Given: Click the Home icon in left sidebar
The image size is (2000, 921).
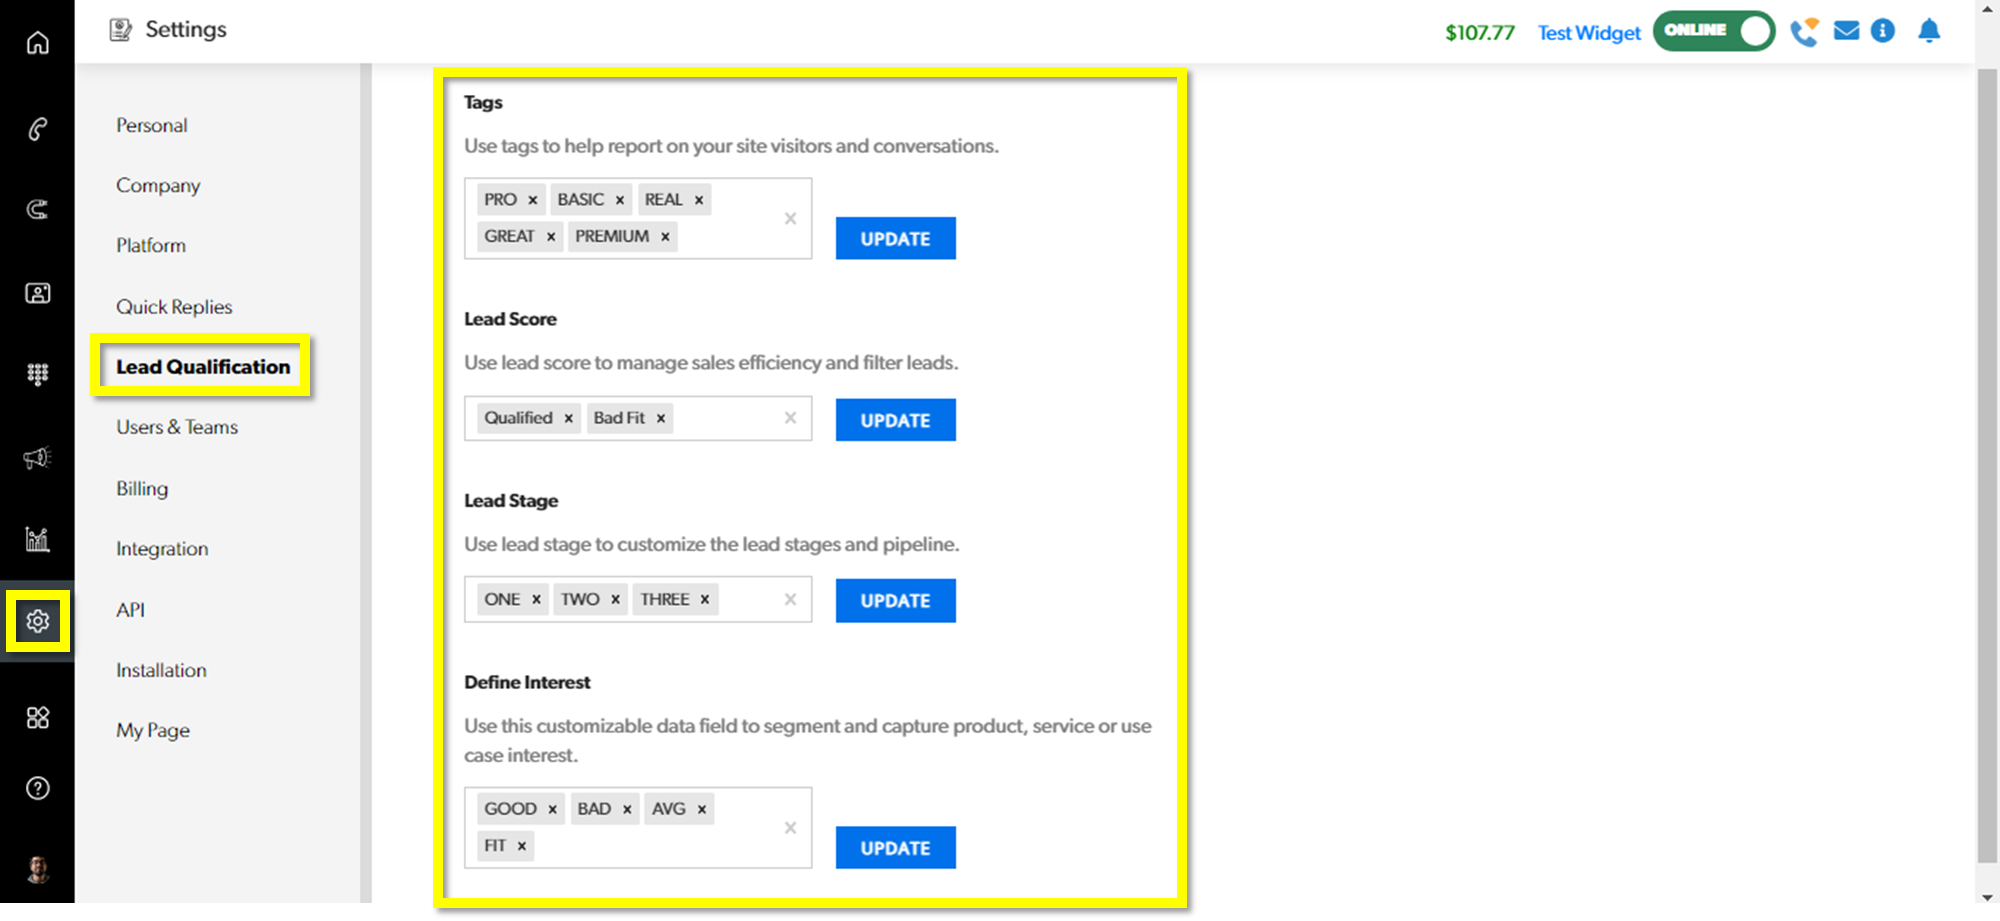Looking at the screenshot, I should pyautogui.click(x=37, y=43).
